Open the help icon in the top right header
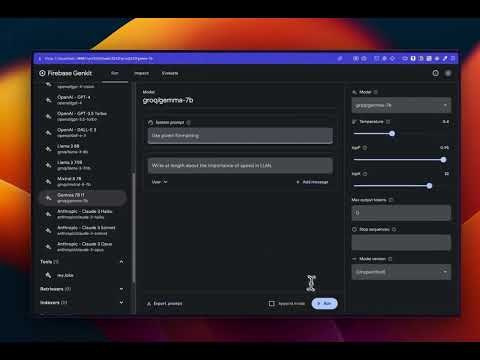480x360 pixels. point(436,73)
